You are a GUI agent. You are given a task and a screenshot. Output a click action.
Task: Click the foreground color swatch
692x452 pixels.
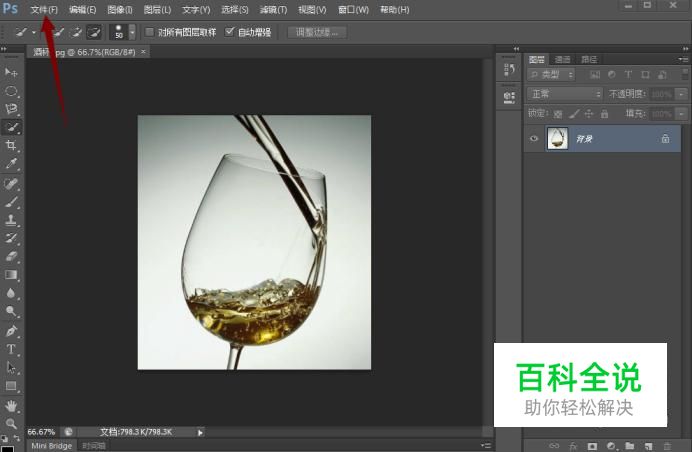(6, 437)
